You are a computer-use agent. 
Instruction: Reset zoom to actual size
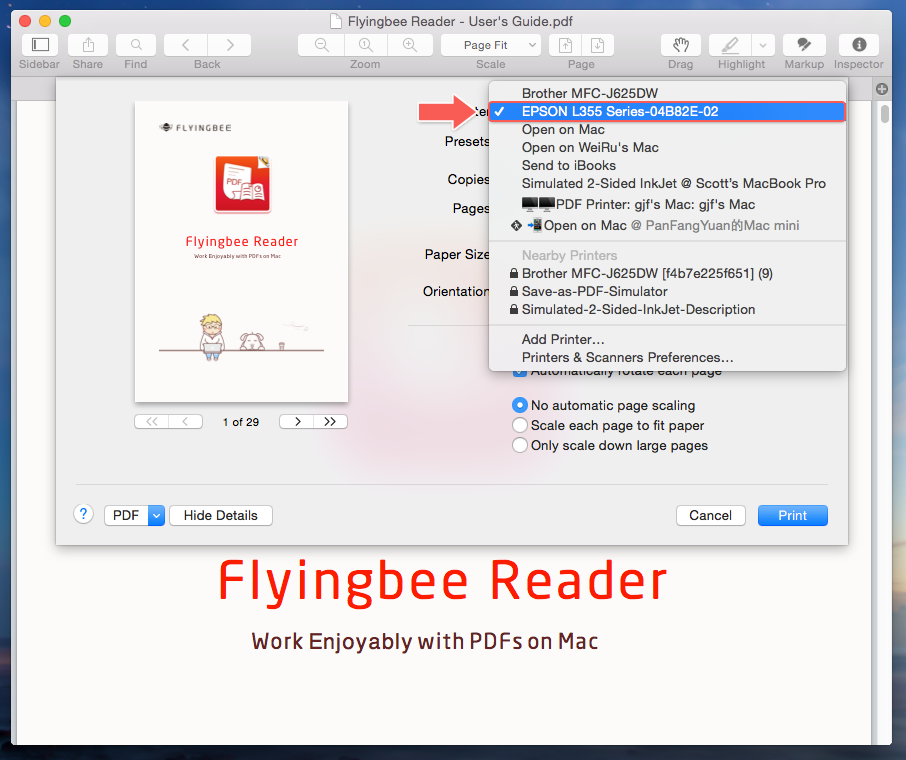[365, 45]
